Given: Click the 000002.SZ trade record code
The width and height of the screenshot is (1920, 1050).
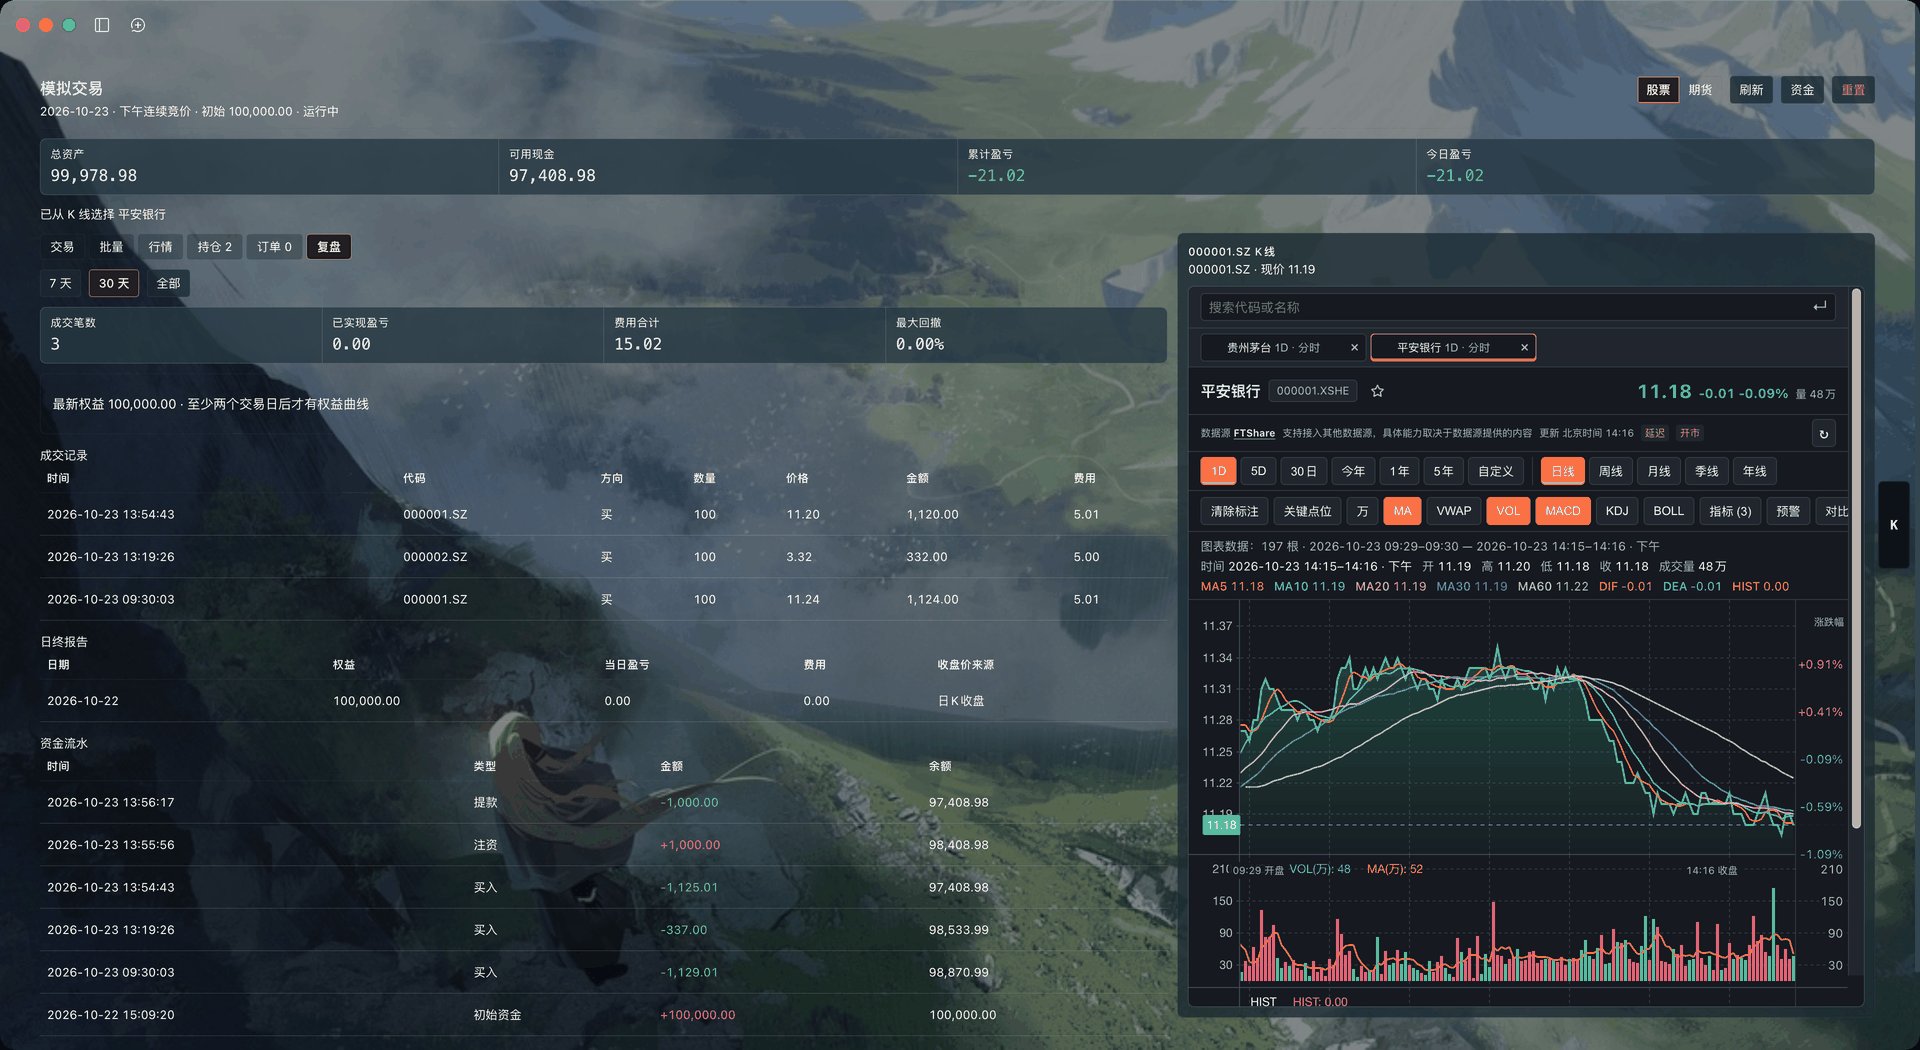Looking at the screenshot, I should pyautogui.click(x=435, y=557).
